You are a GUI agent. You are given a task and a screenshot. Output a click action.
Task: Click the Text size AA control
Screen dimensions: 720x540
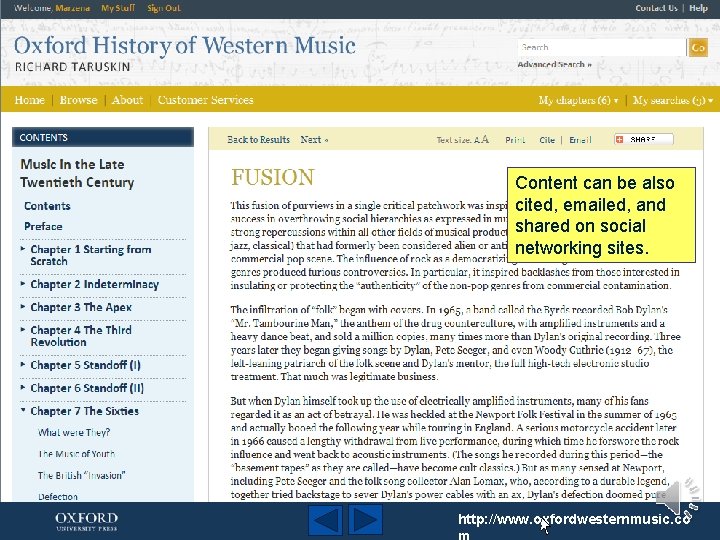pos(462,140)
